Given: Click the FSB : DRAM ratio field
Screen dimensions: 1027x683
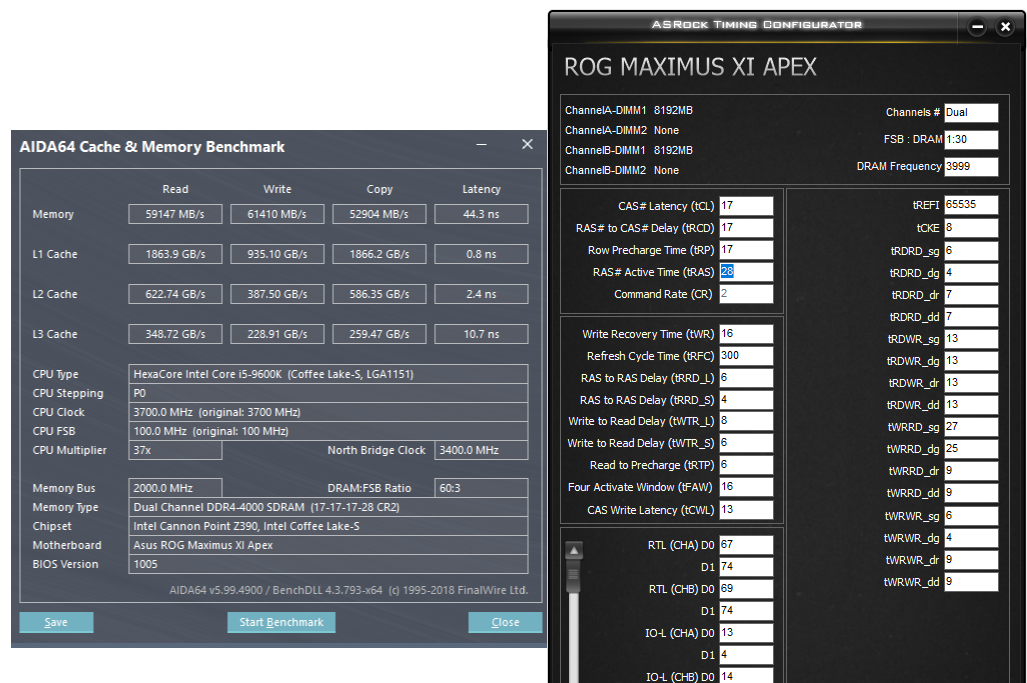Looking at the screenshot, I should pyautogui.click(x=971, y=139).
